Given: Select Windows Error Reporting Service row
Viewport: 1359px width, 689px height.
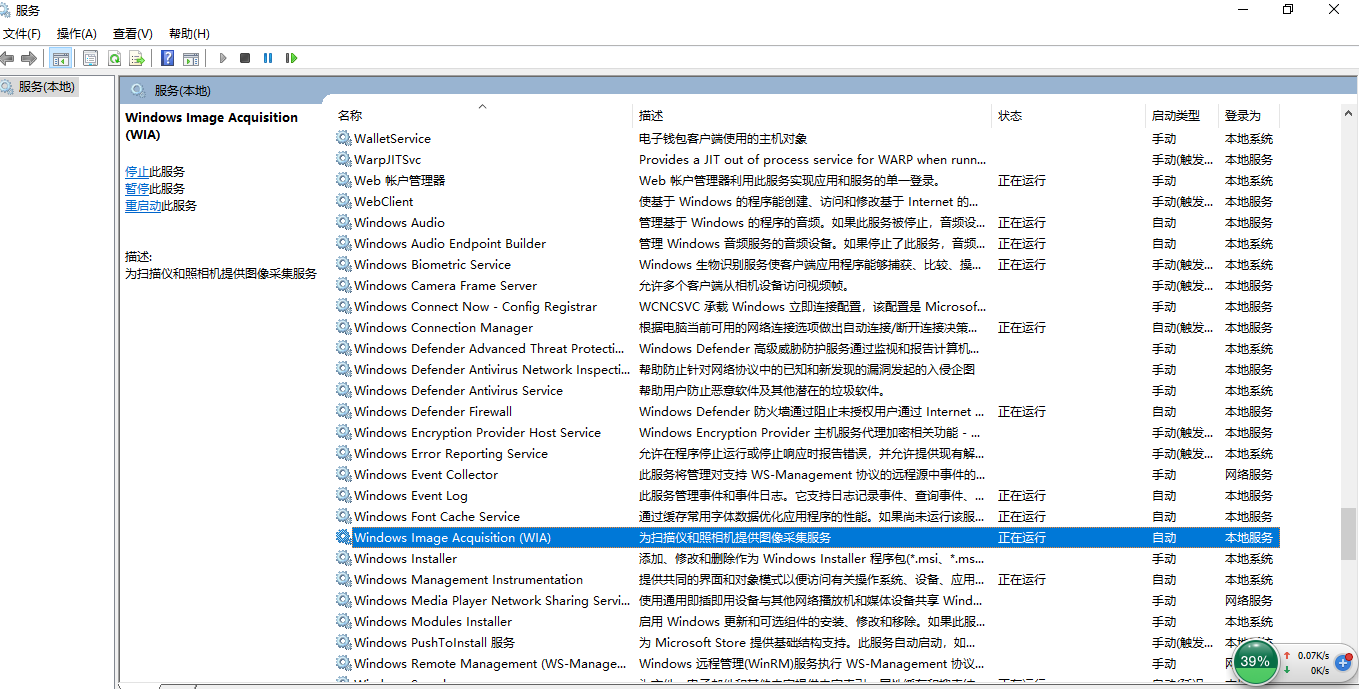Looking at the screenshot, I should coord(807,453).
